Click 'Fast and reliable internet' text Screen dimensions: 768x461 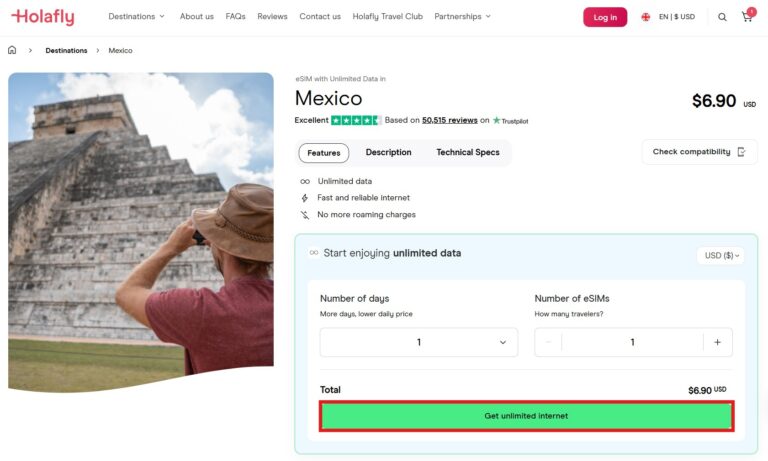pyautogui.click(x=363, y=198)
